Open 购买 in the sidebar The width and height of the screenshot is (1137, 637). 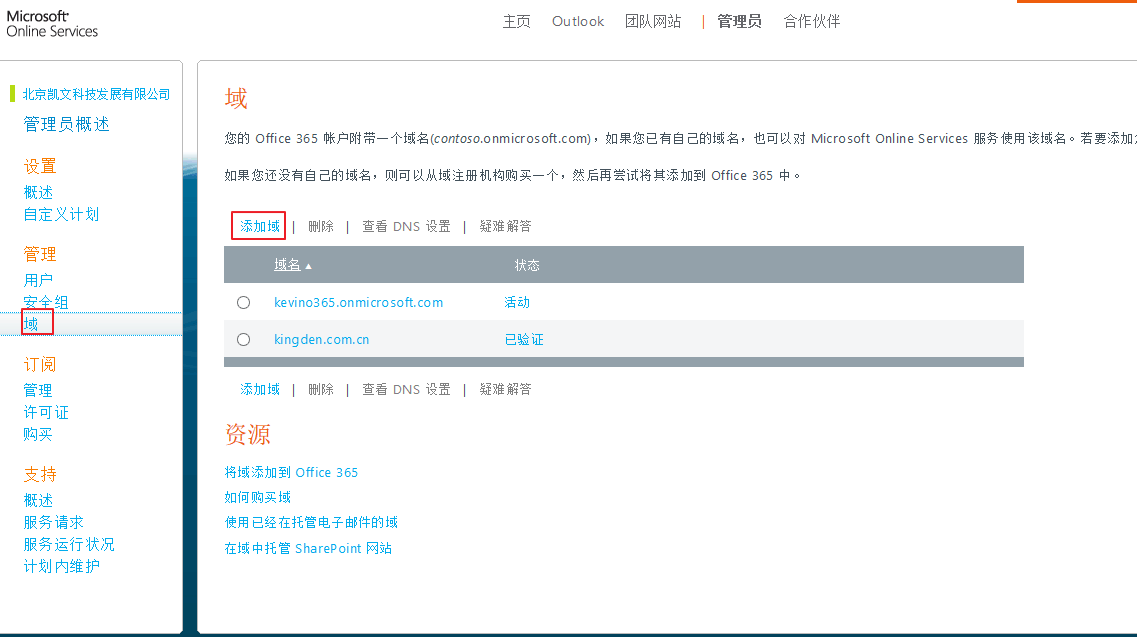click(x=38, y=435)
